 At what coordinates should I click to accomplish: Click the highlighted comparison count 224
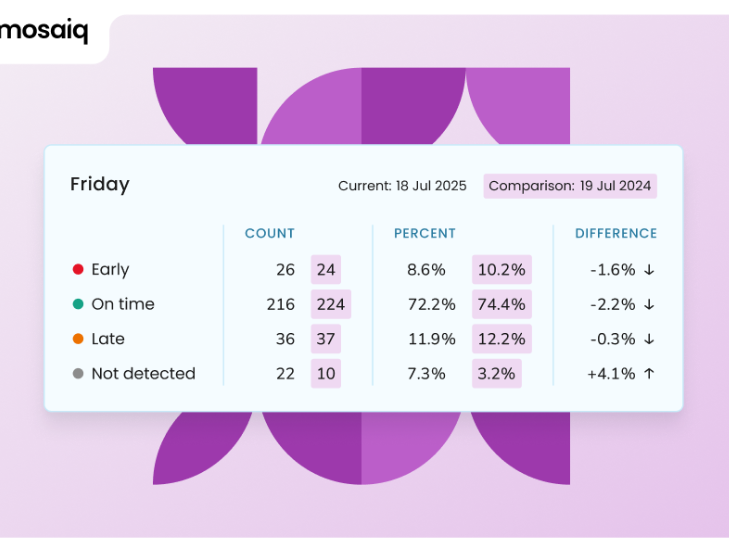click(x=330, y=304)
